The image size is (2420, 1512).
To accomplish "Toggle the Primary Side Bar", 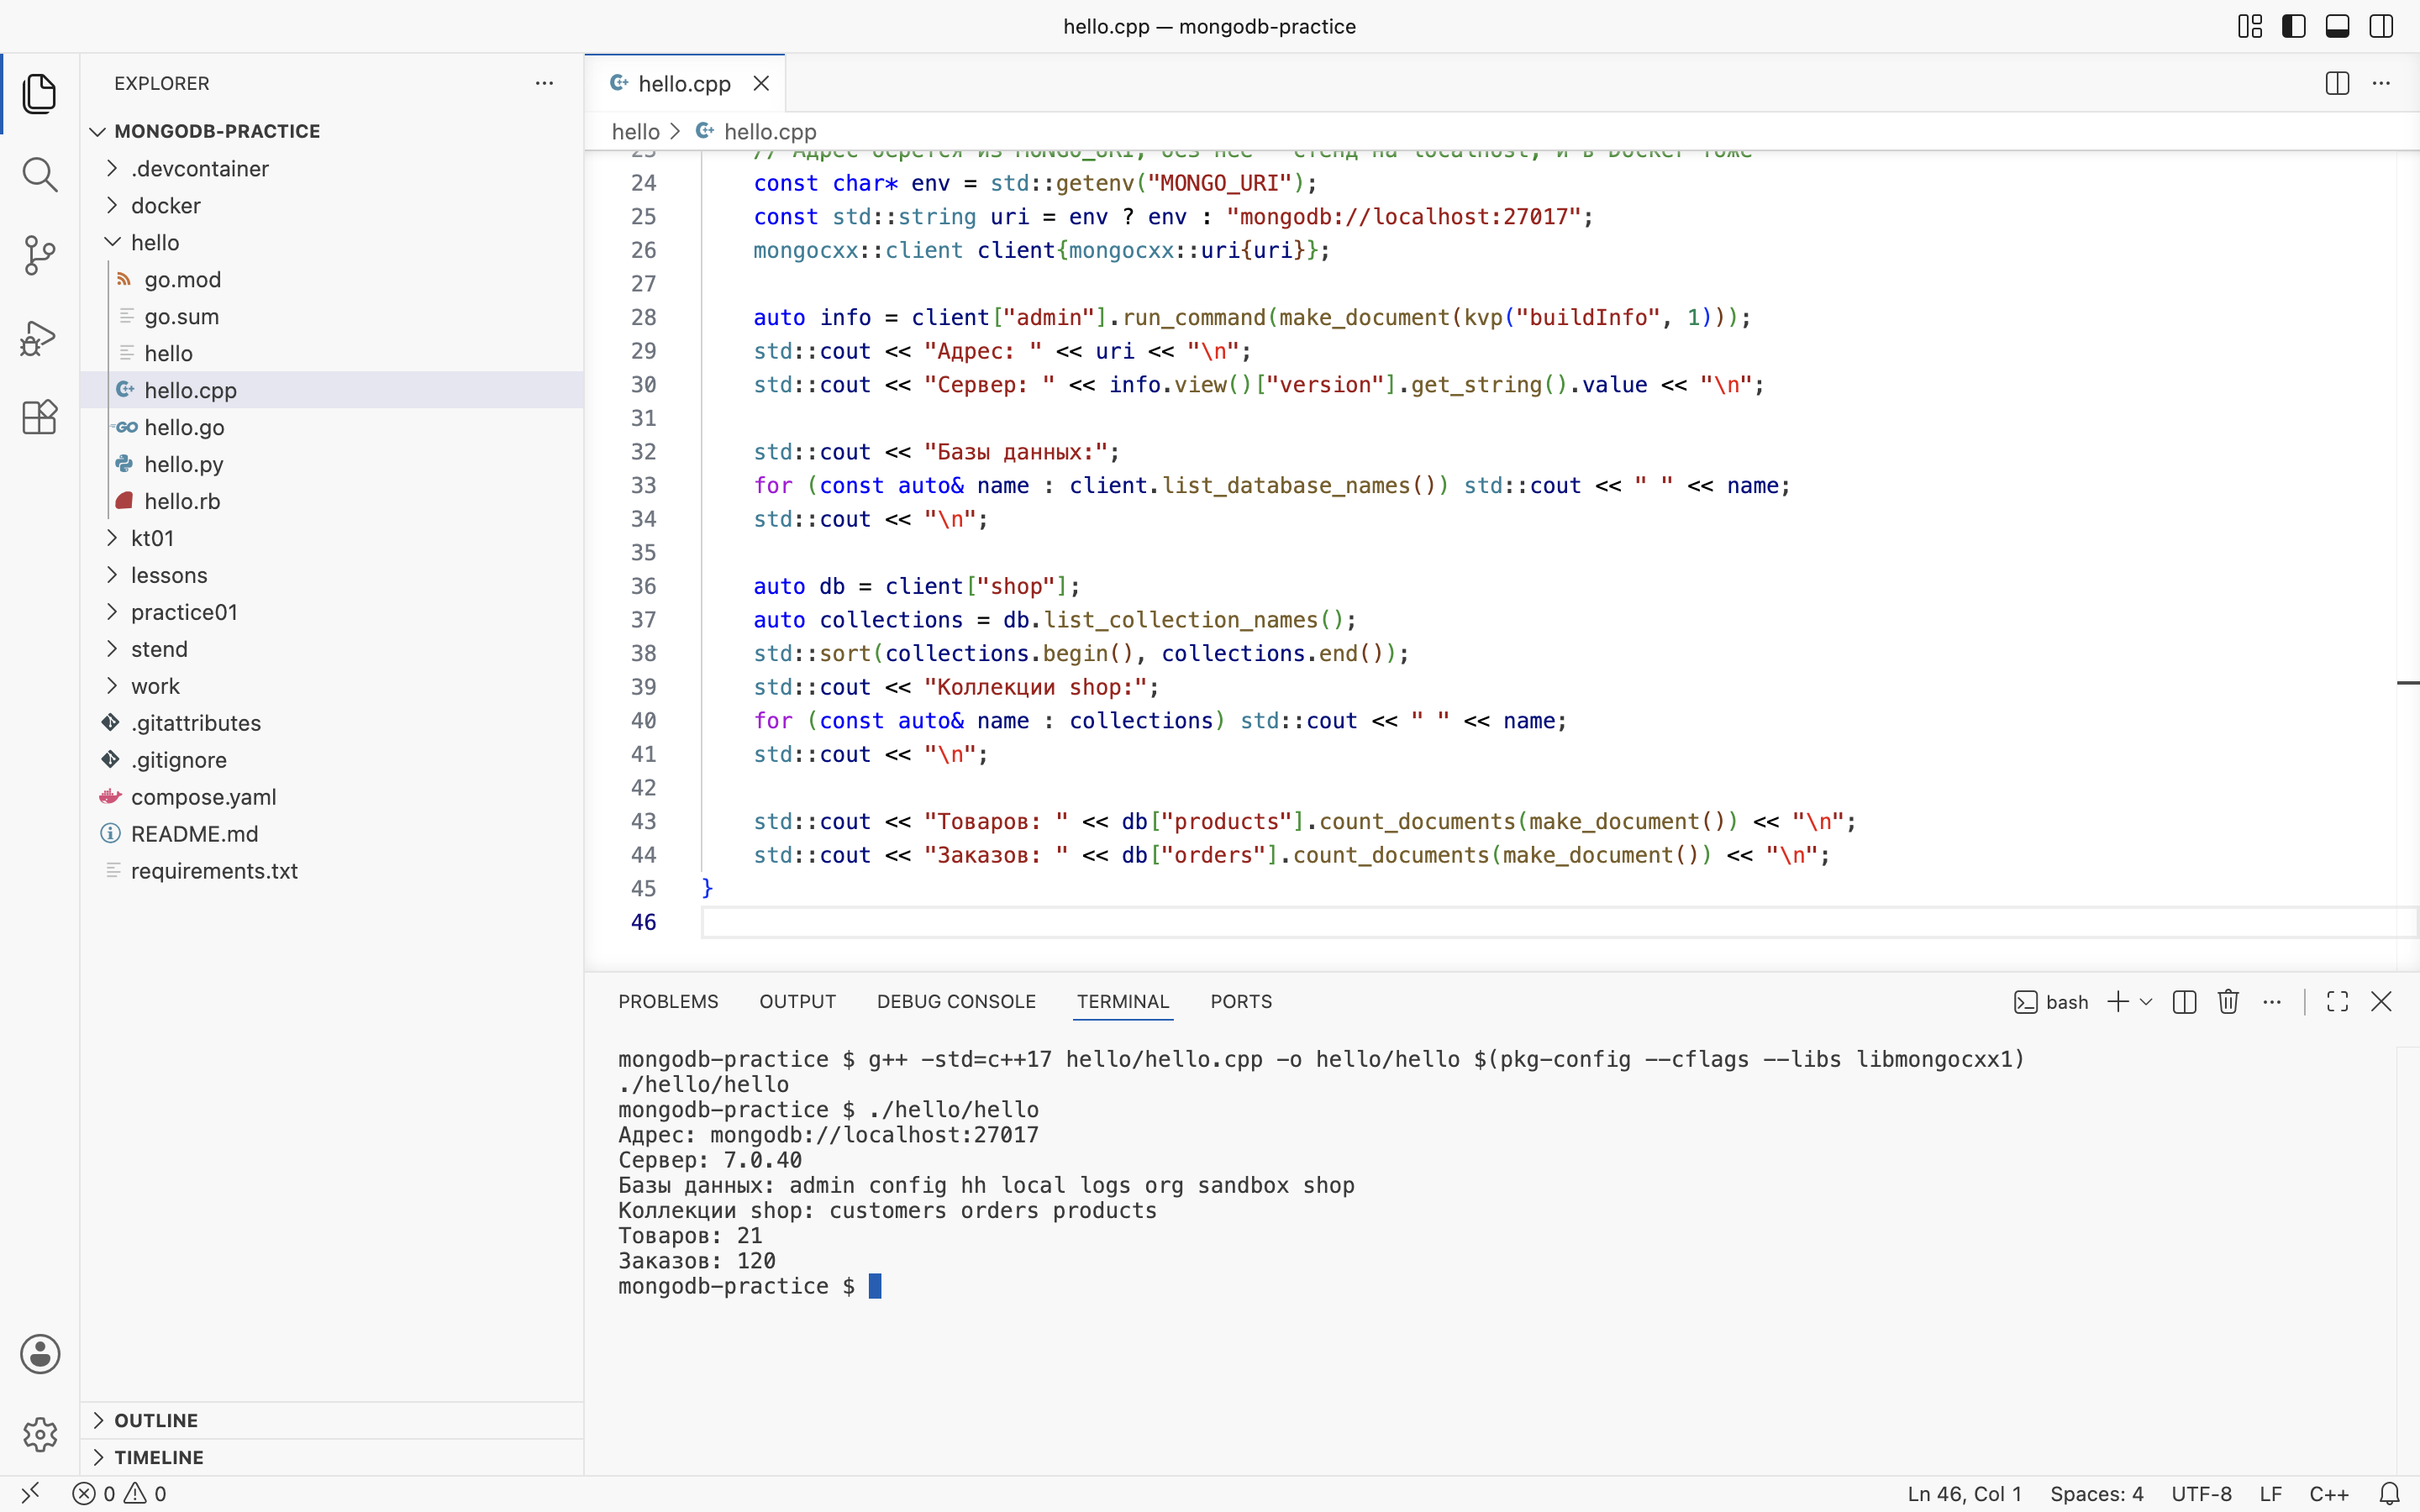I will coord(2294,26).
